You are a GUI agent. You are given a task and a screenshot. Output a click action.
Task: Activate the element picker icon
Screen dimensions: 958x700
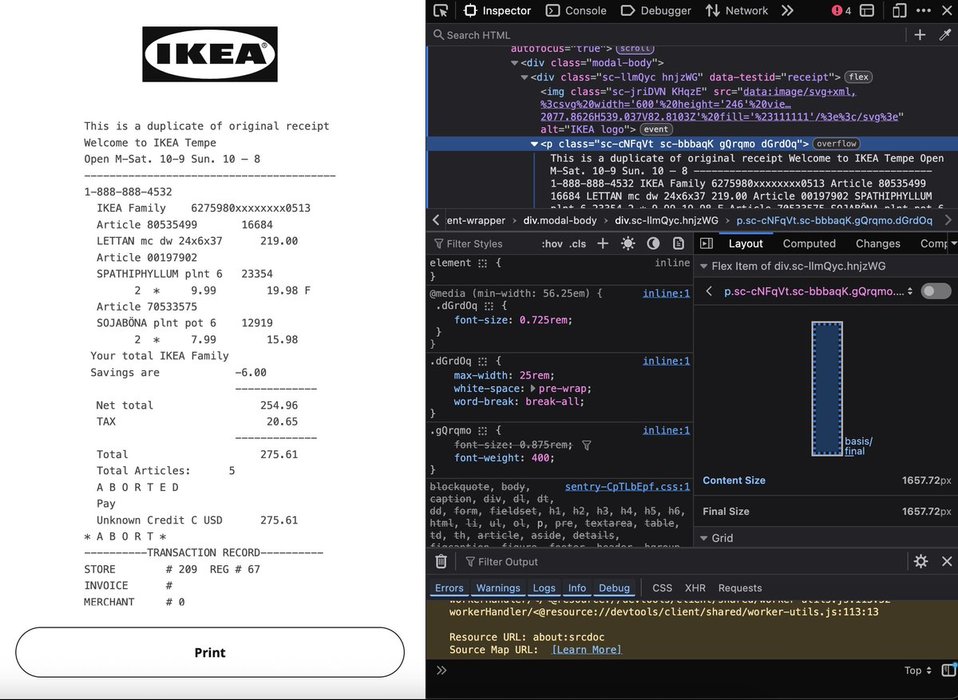(441, 10)
